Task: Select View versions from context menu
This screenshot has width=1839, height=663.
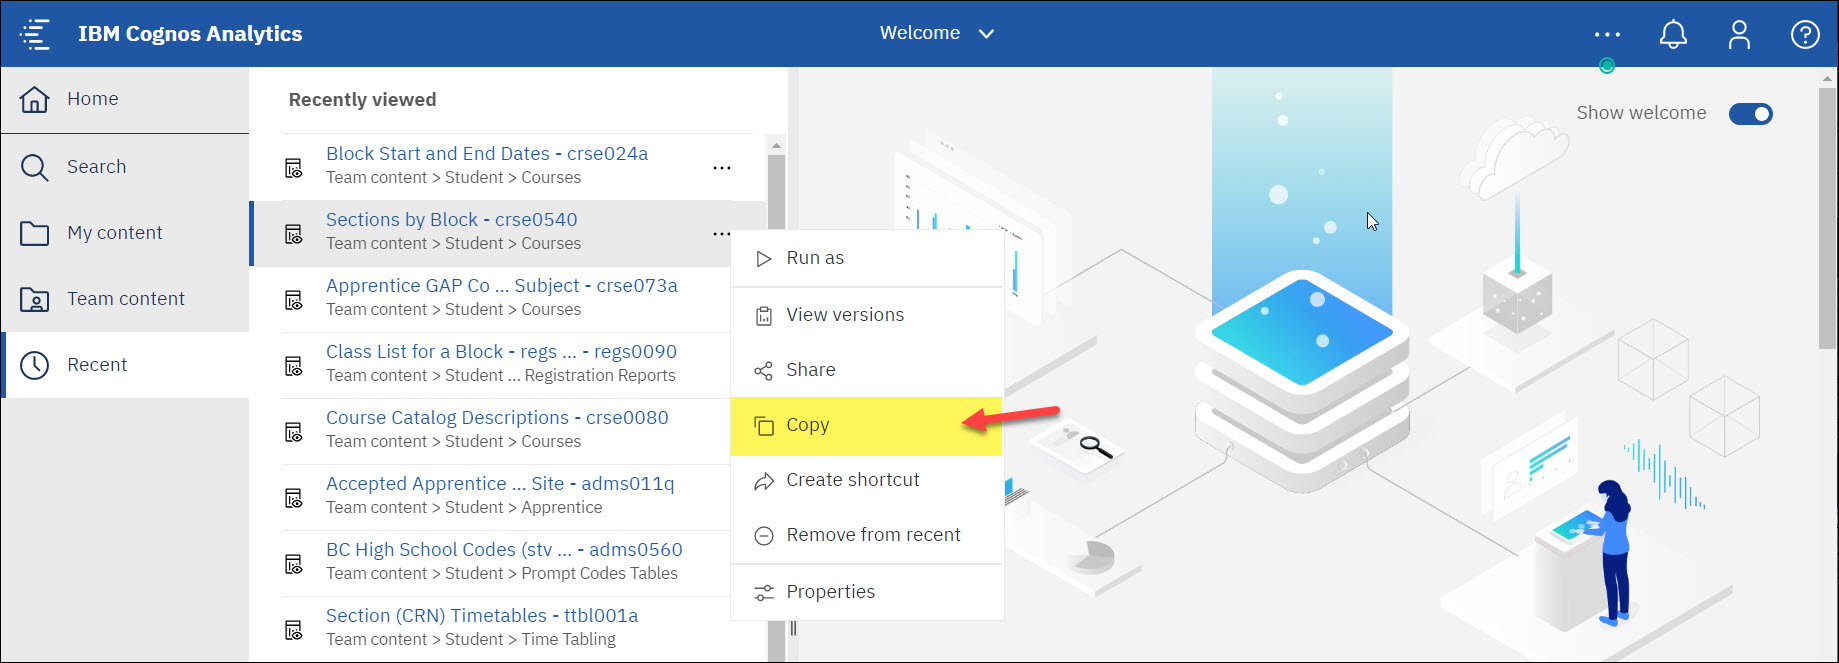Action: point(867,315)
